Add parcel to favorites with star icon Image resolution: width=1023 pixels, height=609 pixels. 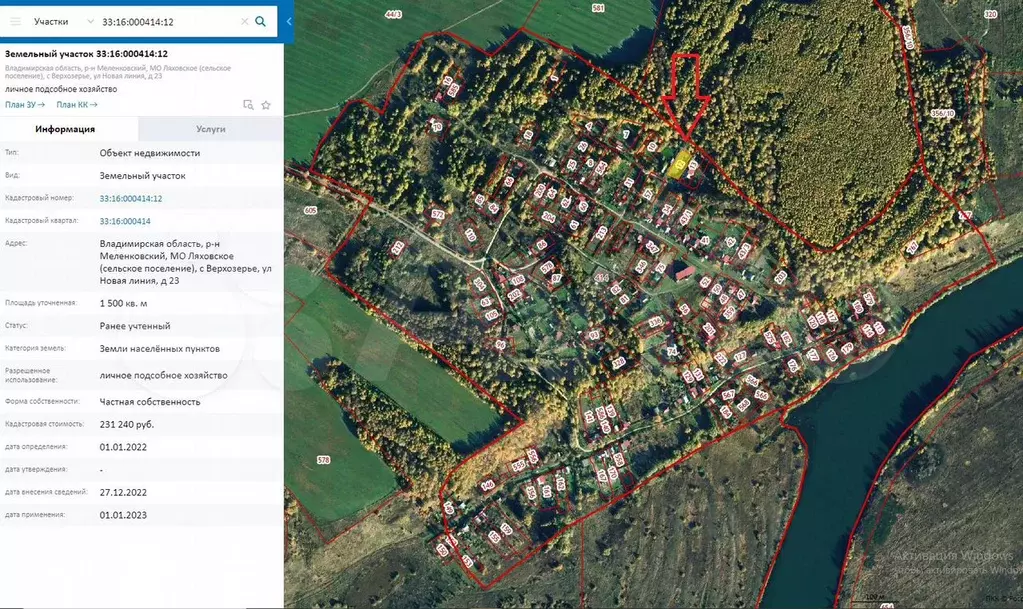click(x=266, y=105)
